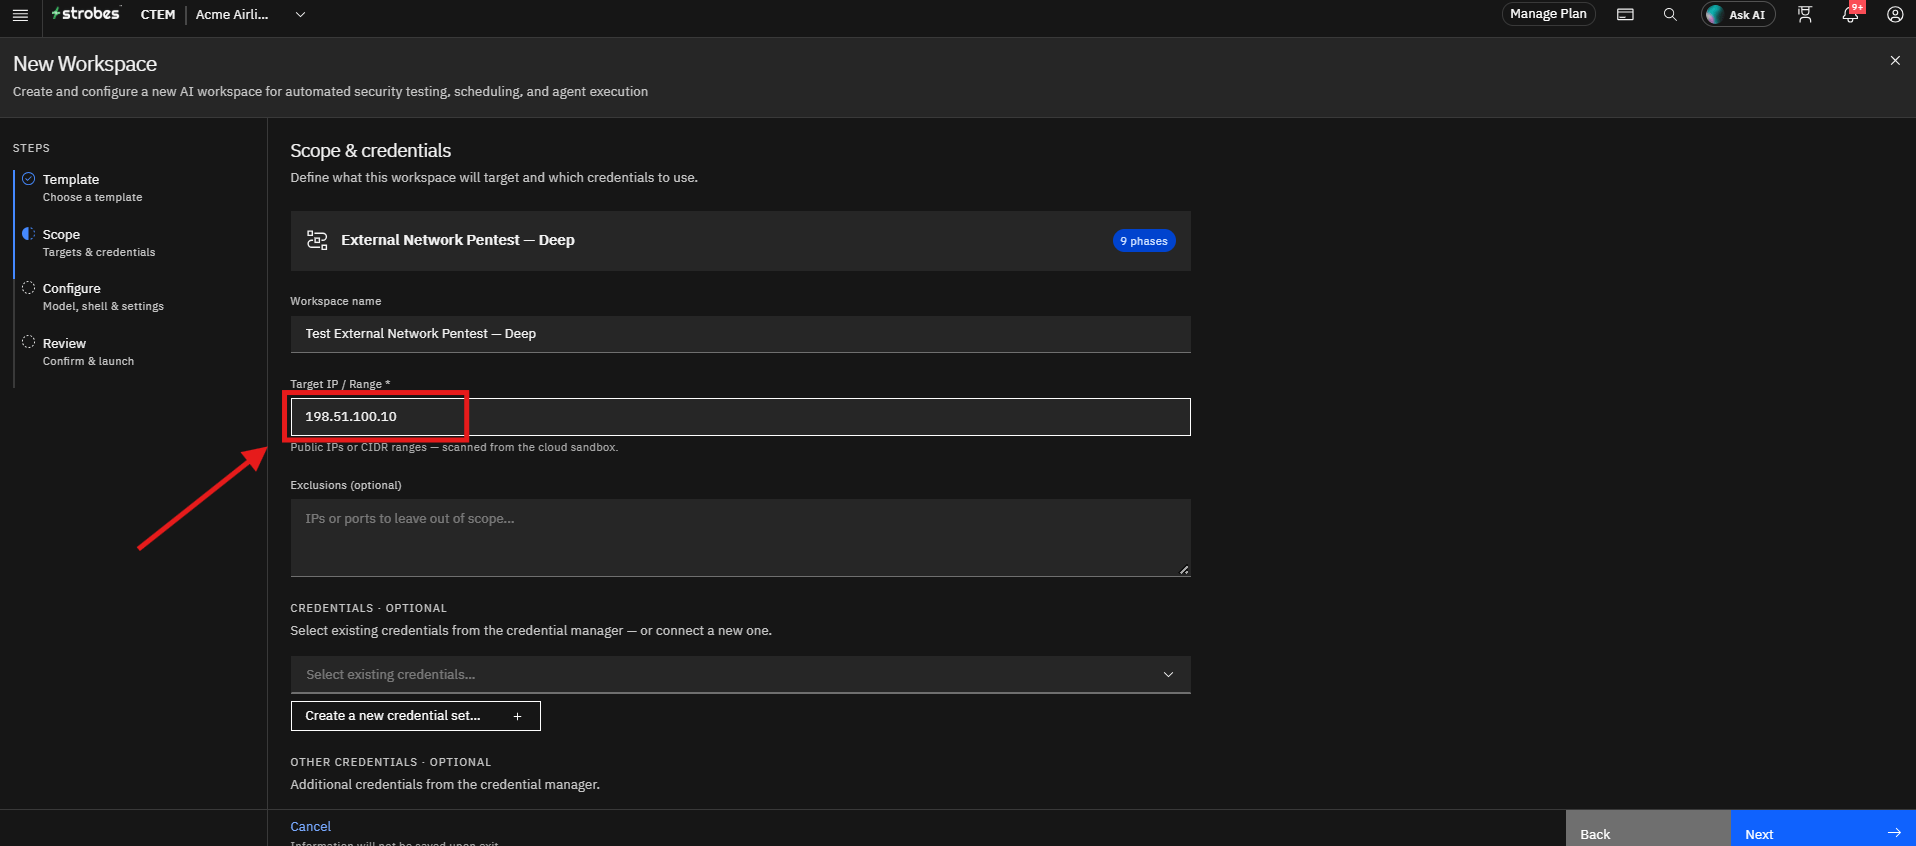Click the arrow icon on Next button
Image resolution: width=1916 pixels, height=846 pixels.
[x=1894, y=833]
